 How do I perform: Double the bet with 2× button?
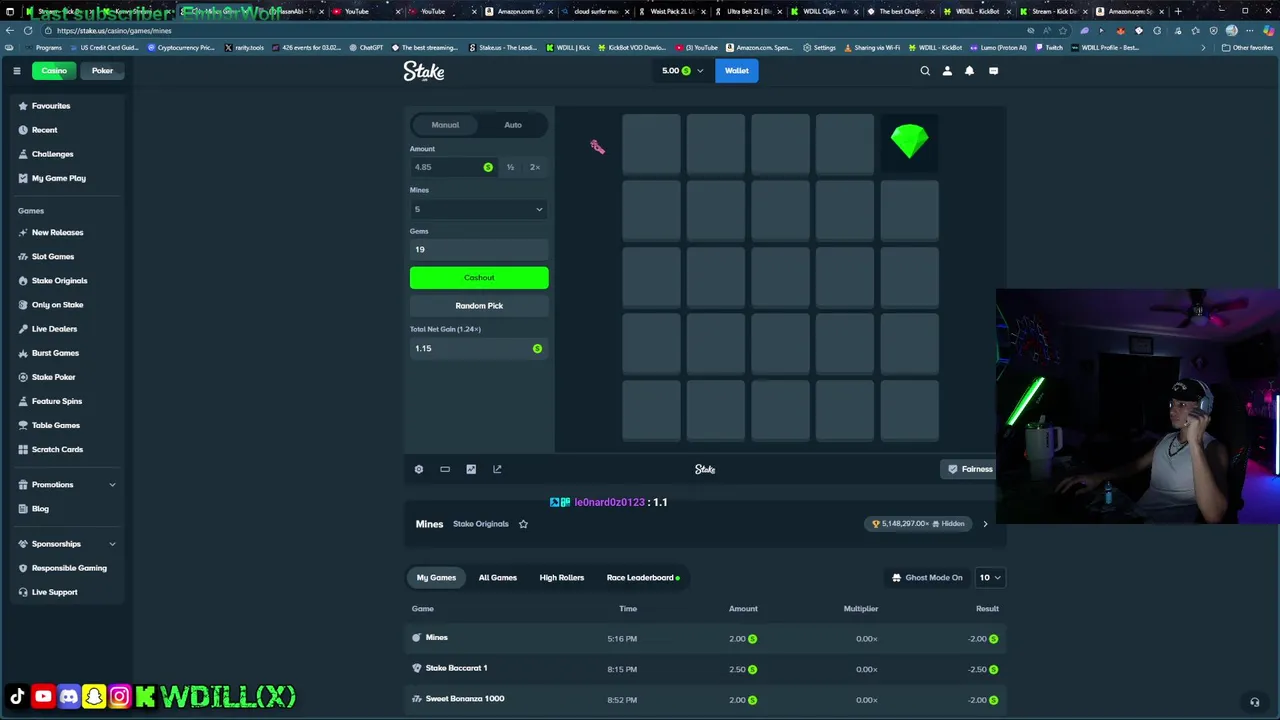pos(535,167)
